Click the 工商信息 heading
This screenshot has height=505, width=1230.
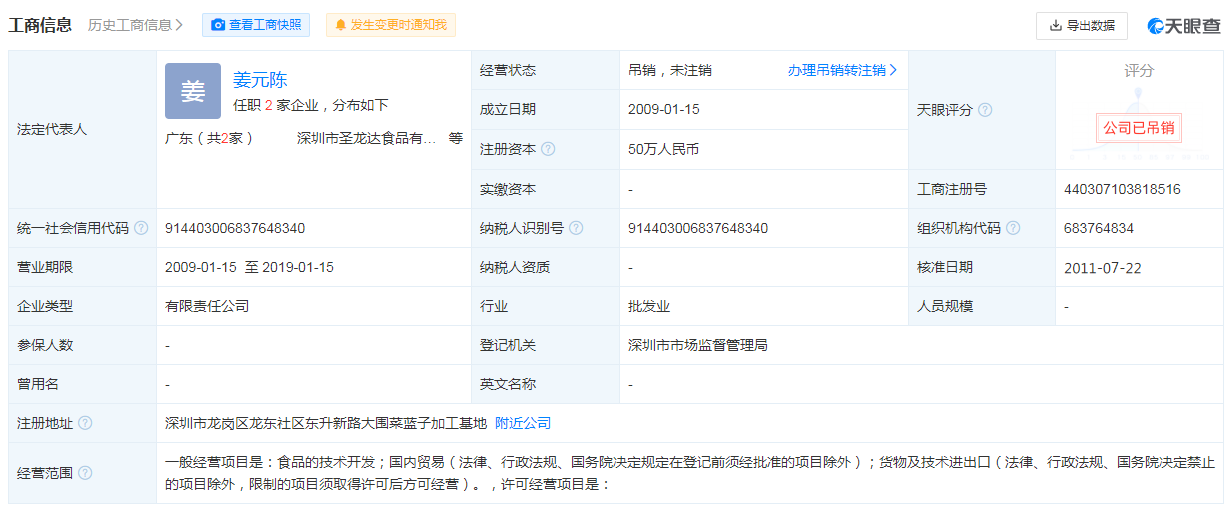[40, 25]
